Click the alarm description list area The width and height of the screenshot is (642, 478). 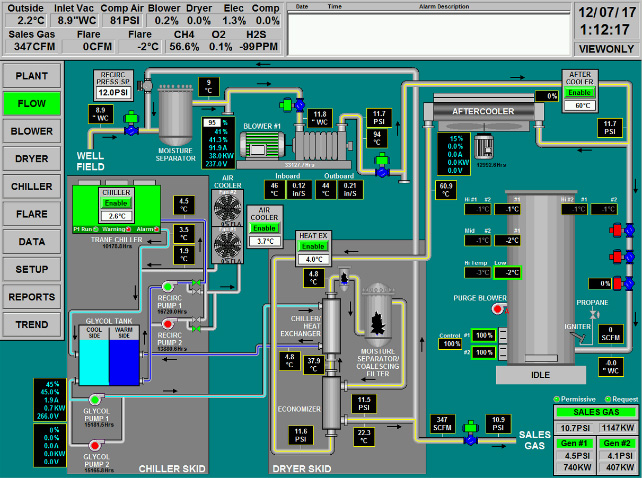(x=429, y=34)
